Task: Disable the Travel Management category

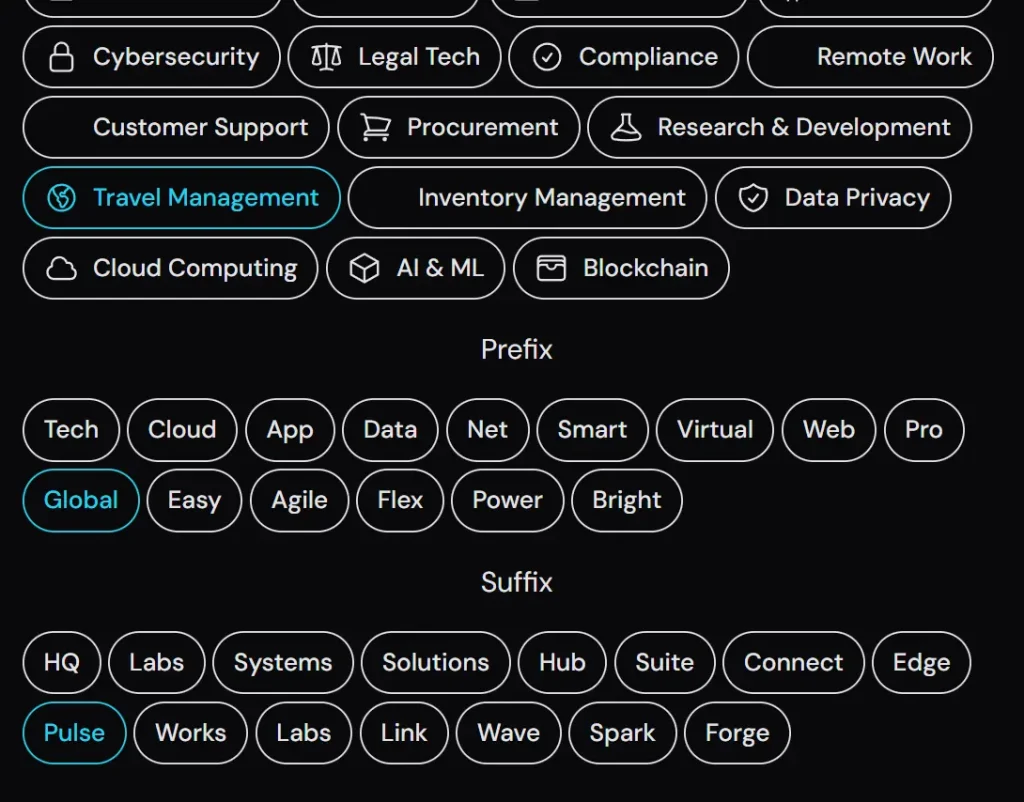Action: tap(181, 198)
